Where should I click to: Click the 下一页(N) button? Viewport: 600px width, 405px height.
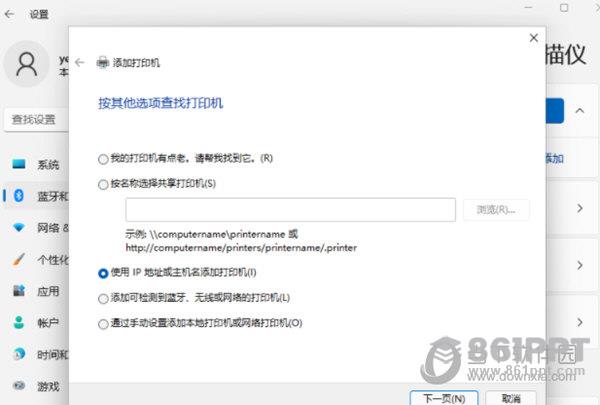(x=444, y=397)
